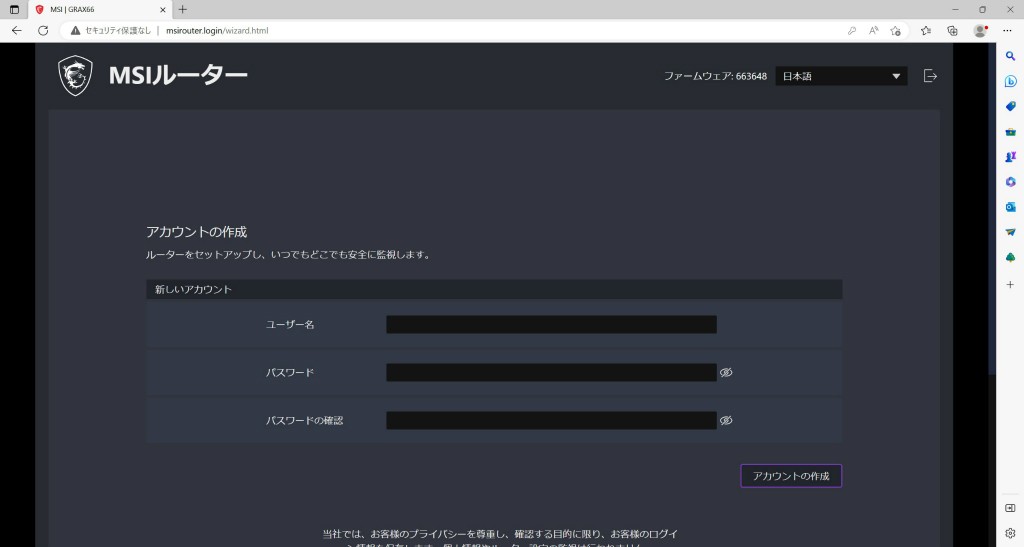Open the Microsoft 365 sidebar icon
The image size is (1024, 547).
pyautogui.click(x=1010, y=182)
